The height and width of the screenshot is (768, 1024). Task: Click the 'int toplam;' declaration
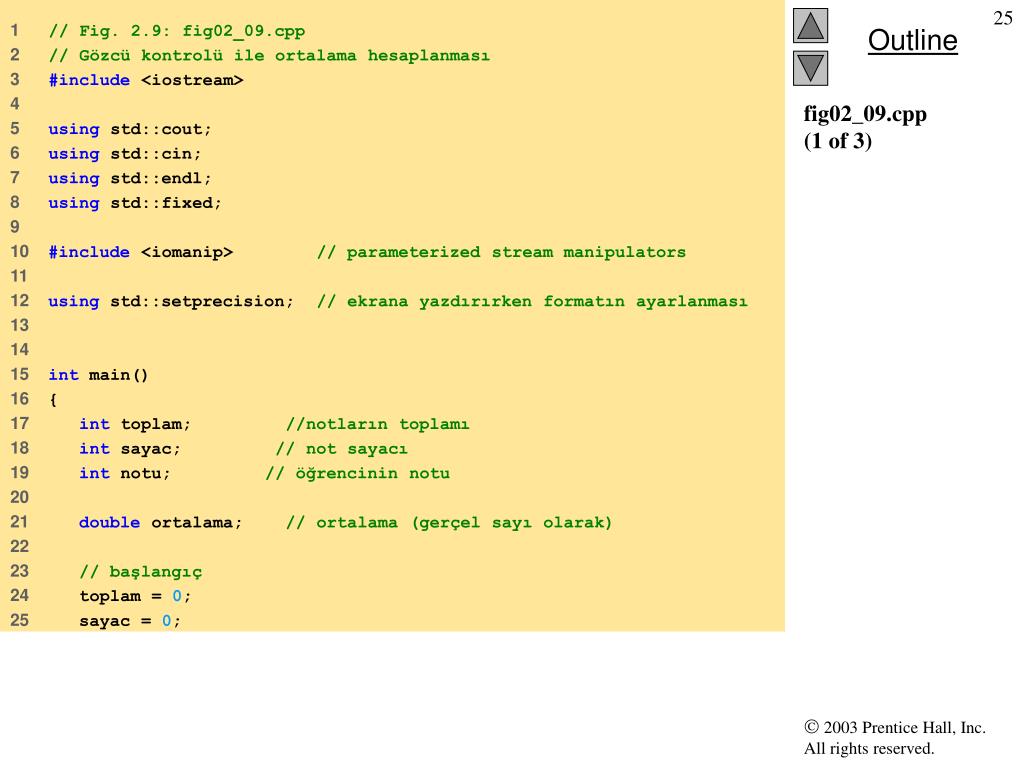(x=135, y=424)
